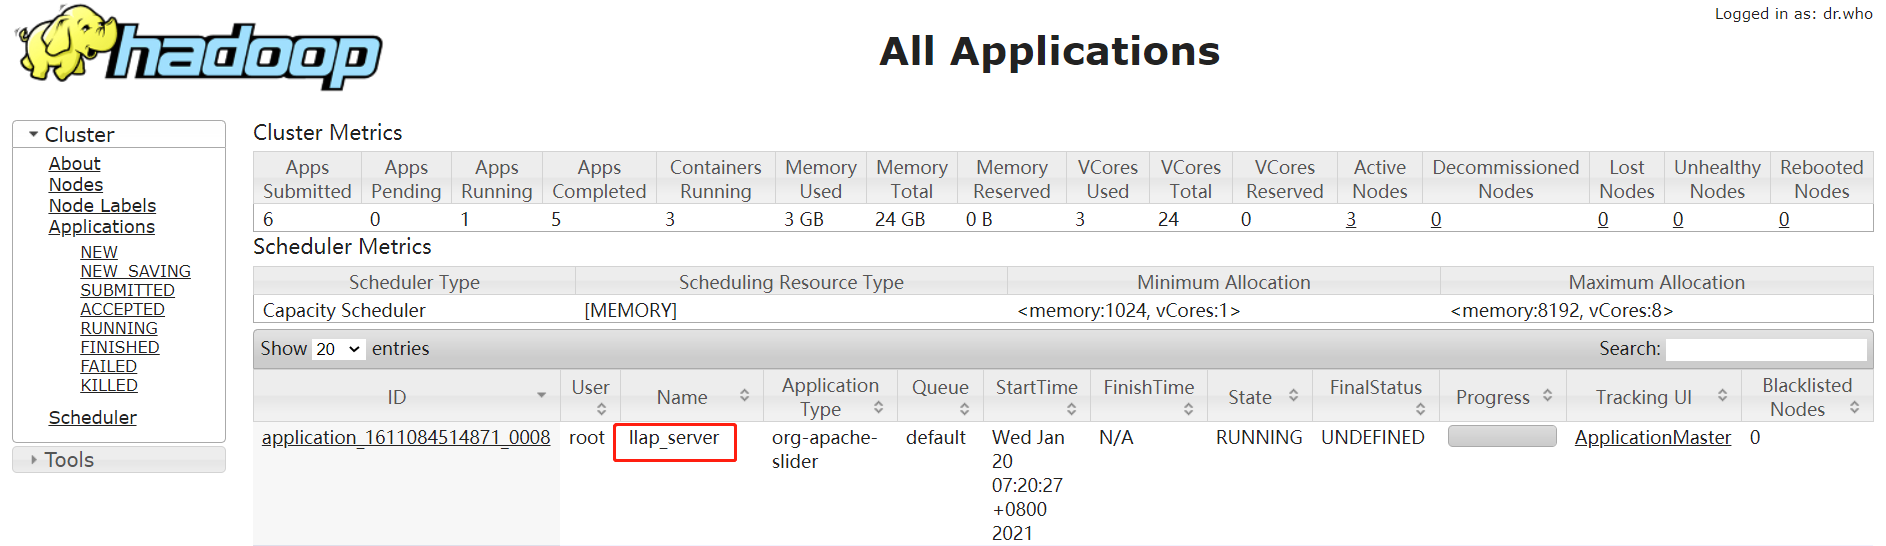Open the Unhealthy Nodes count link
1886x546 pixels.
tap(1678, 220)
